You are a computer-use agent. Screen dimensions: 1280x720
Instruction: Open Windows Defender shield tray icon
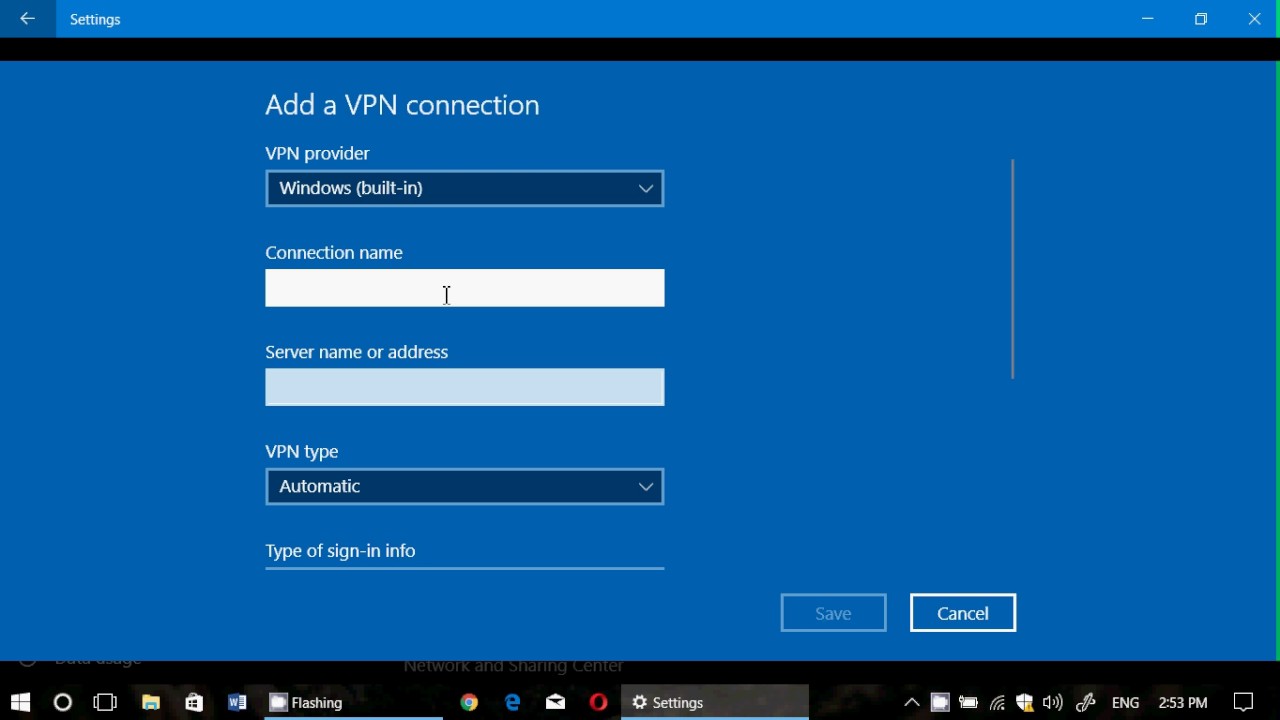click(x=1024, y=703)
